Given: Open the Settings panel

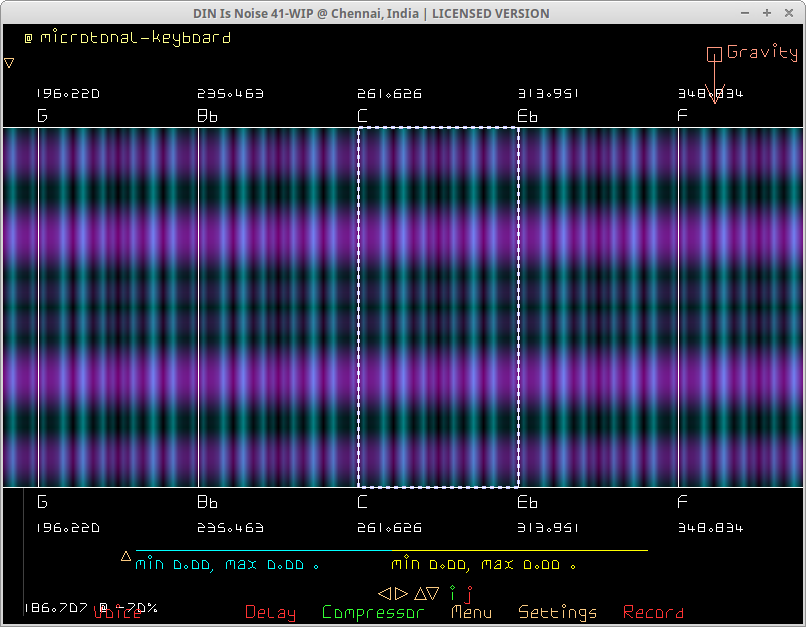Looking at the screenshot, I should pyautogui.click(x=557, y=613).
